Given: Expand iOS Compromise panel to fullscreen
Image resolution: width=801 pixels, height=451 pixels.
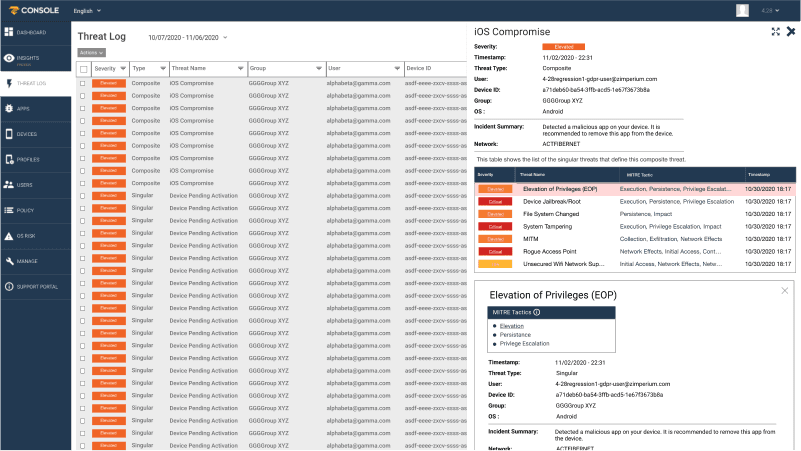Looking at the screenshot, I should pyautogui.click(x=776, y=32).
